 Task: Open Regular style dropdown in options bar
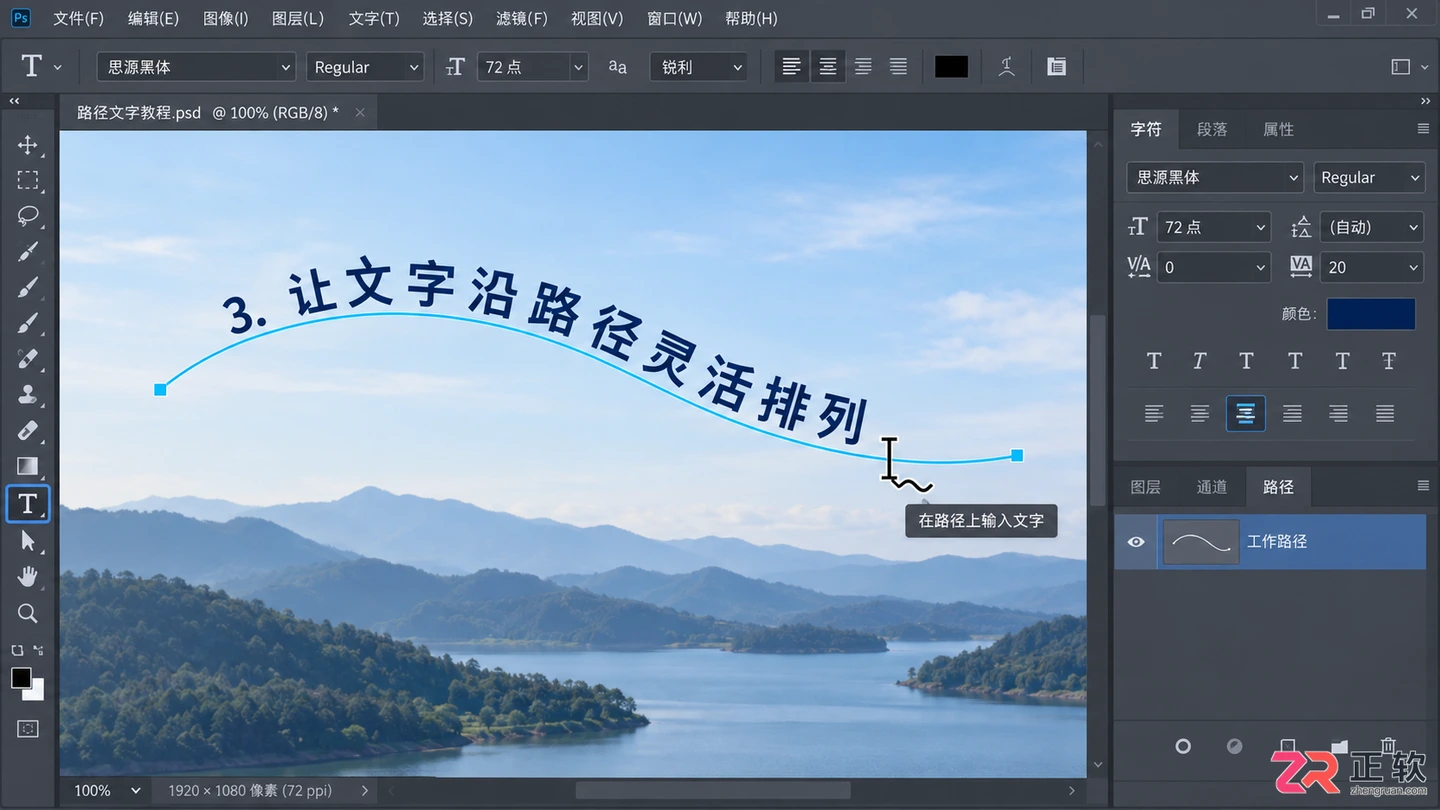pos(365,67)
